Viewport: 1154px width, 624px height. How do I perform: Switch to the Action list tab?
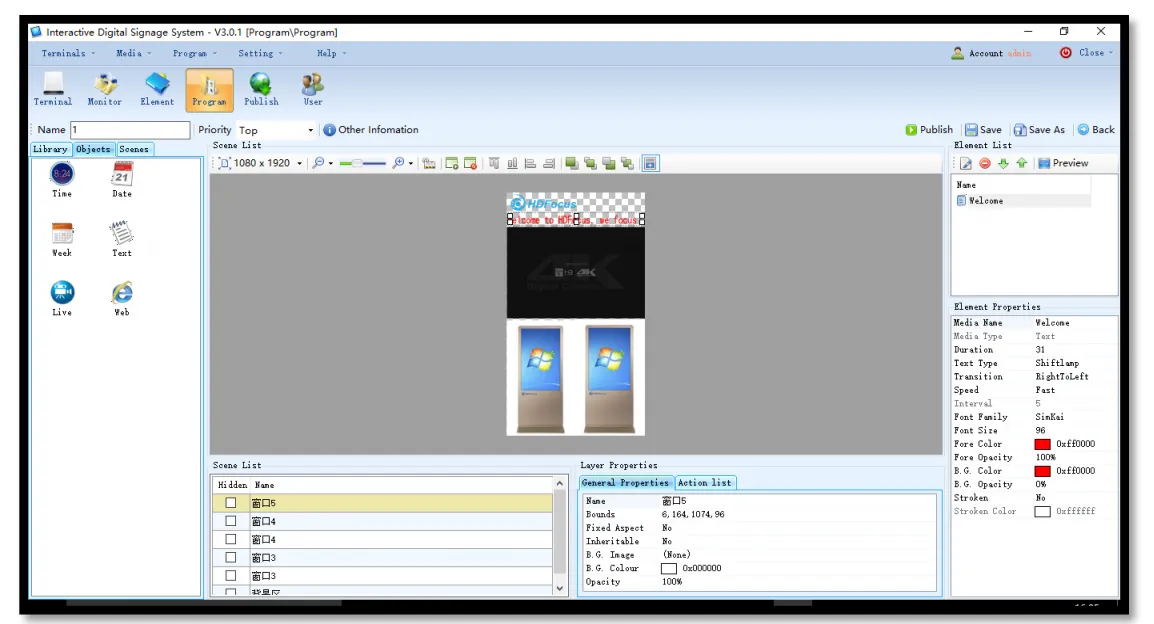[705, 483]
